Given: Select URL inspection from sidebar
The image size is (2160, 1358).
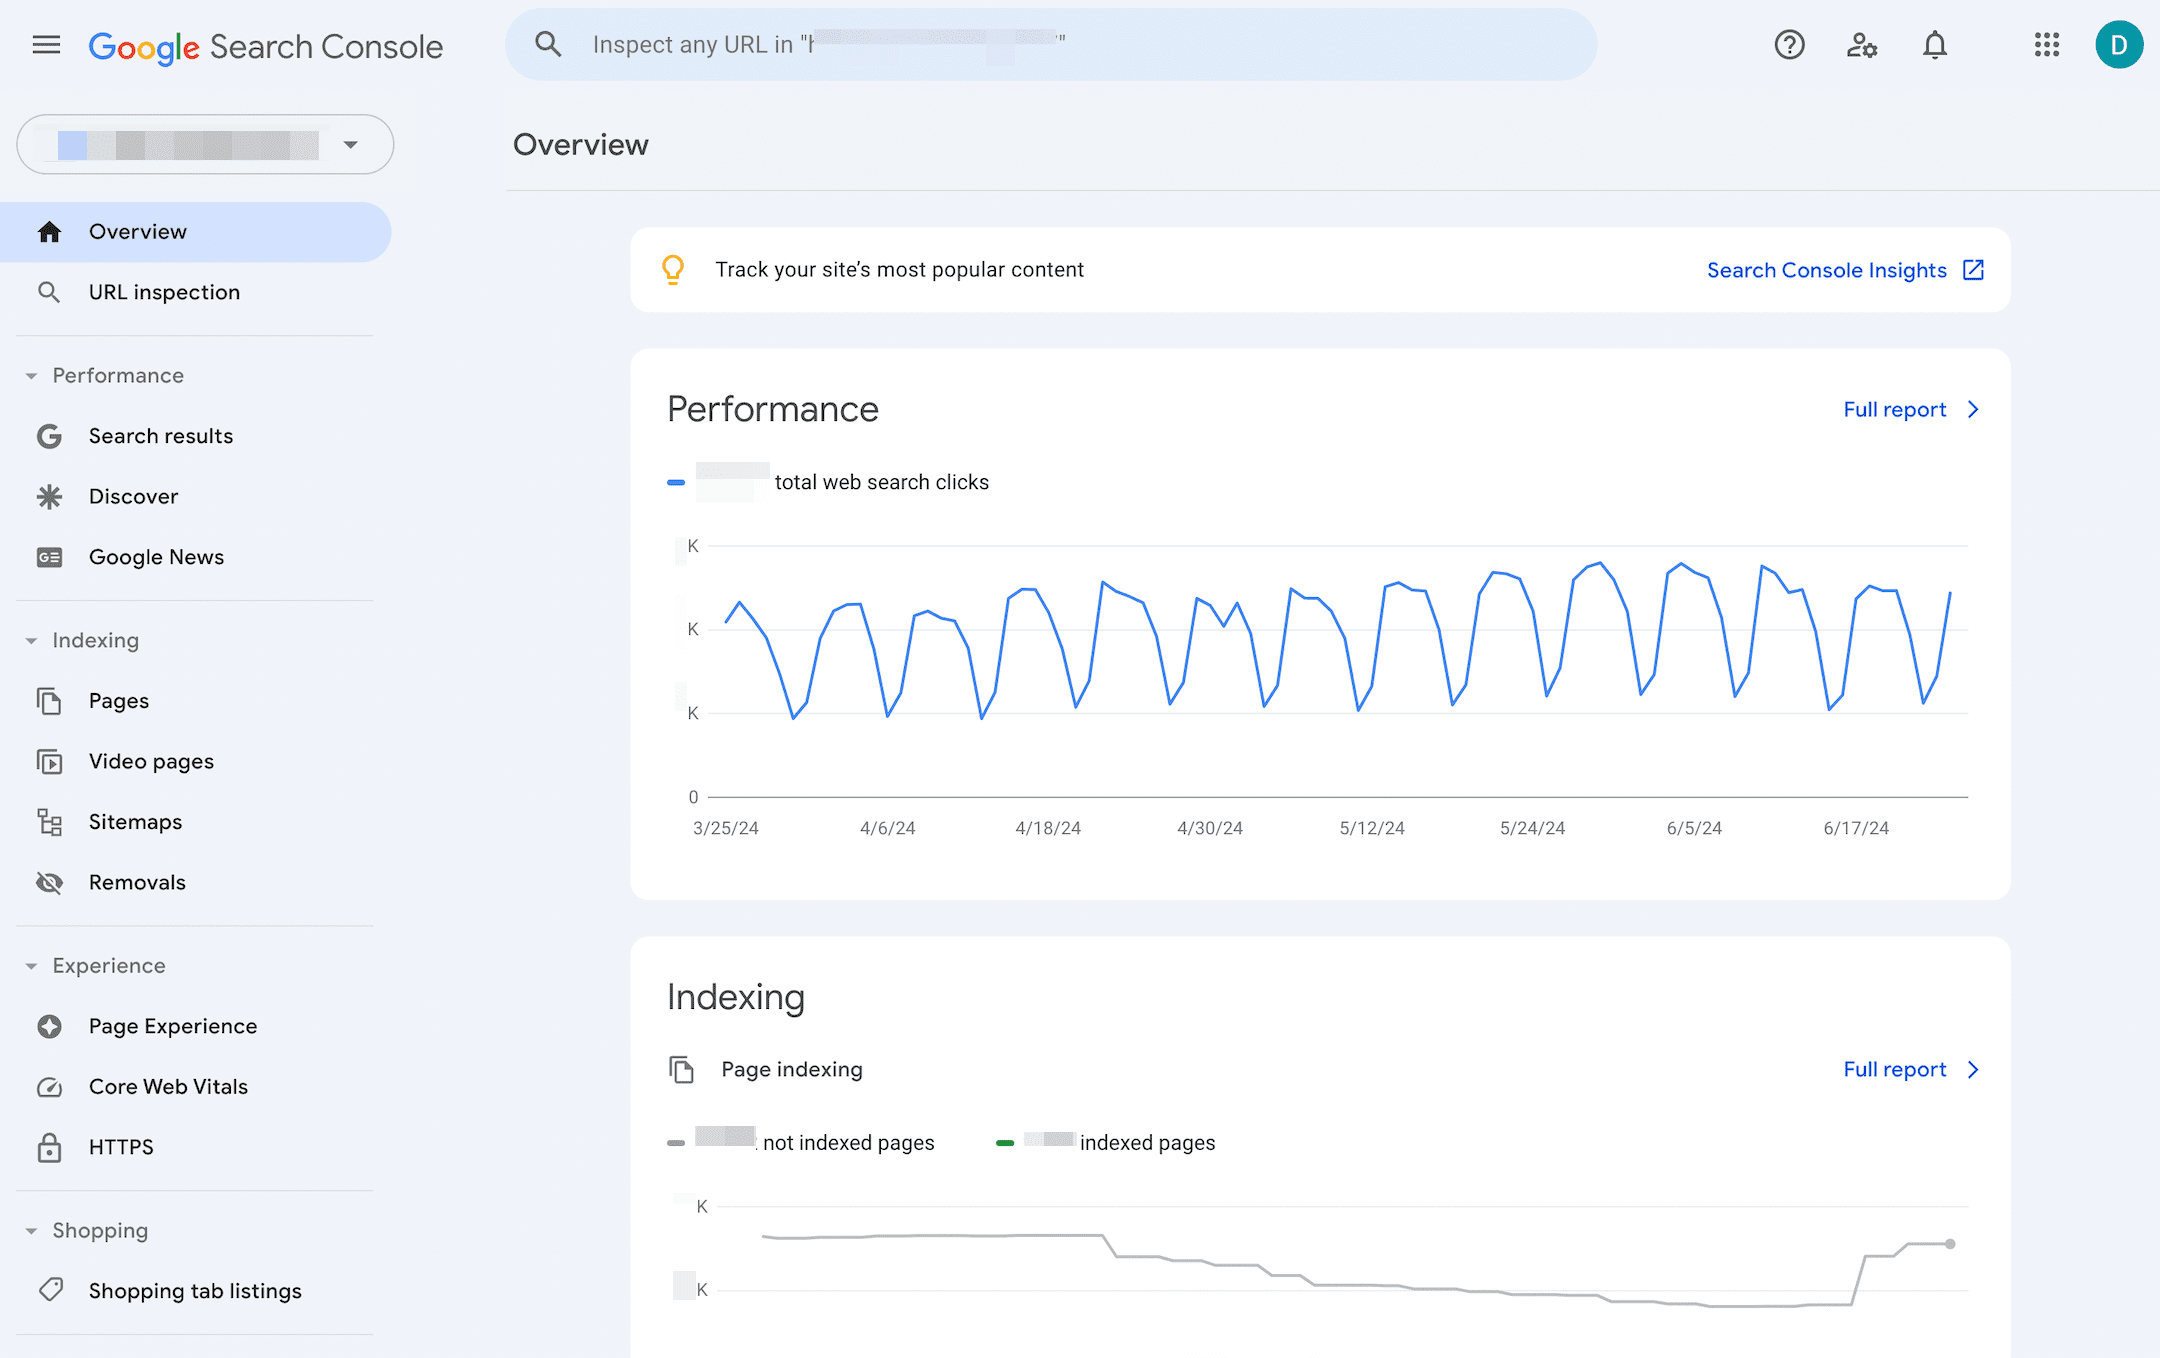Looking at the screenshot, I should click(163, 291).
